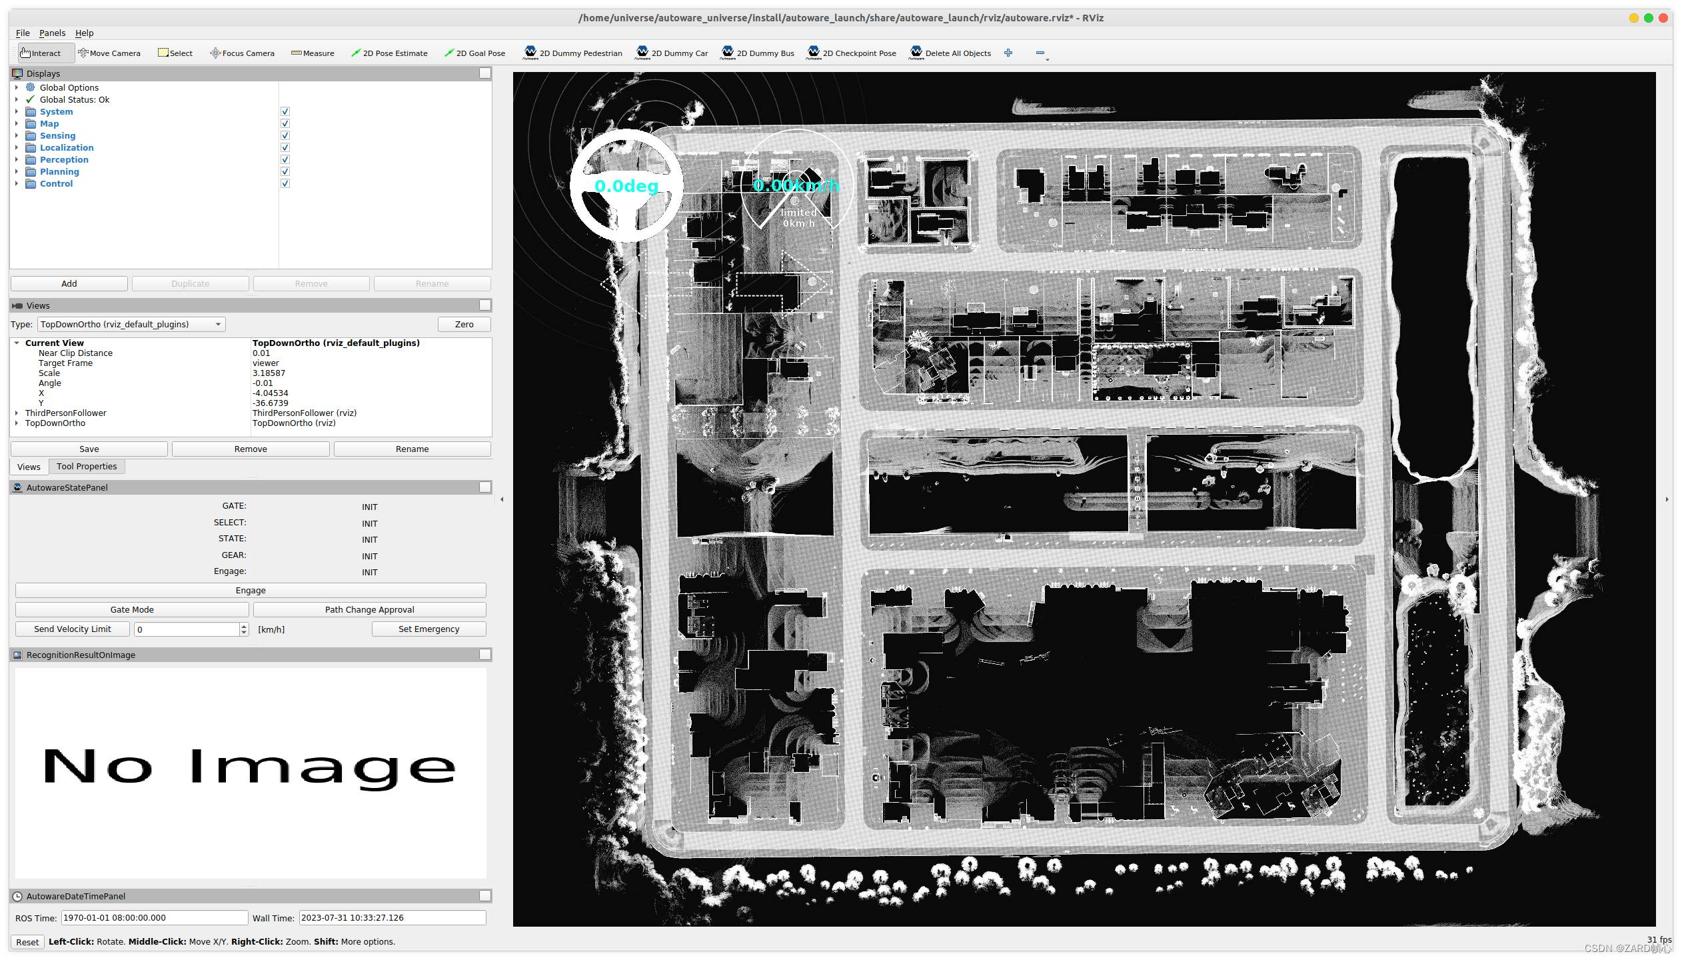The width and height of the screenshot is (1682, 960).
Task: Select the Measure tool
Action: (313, 53)
